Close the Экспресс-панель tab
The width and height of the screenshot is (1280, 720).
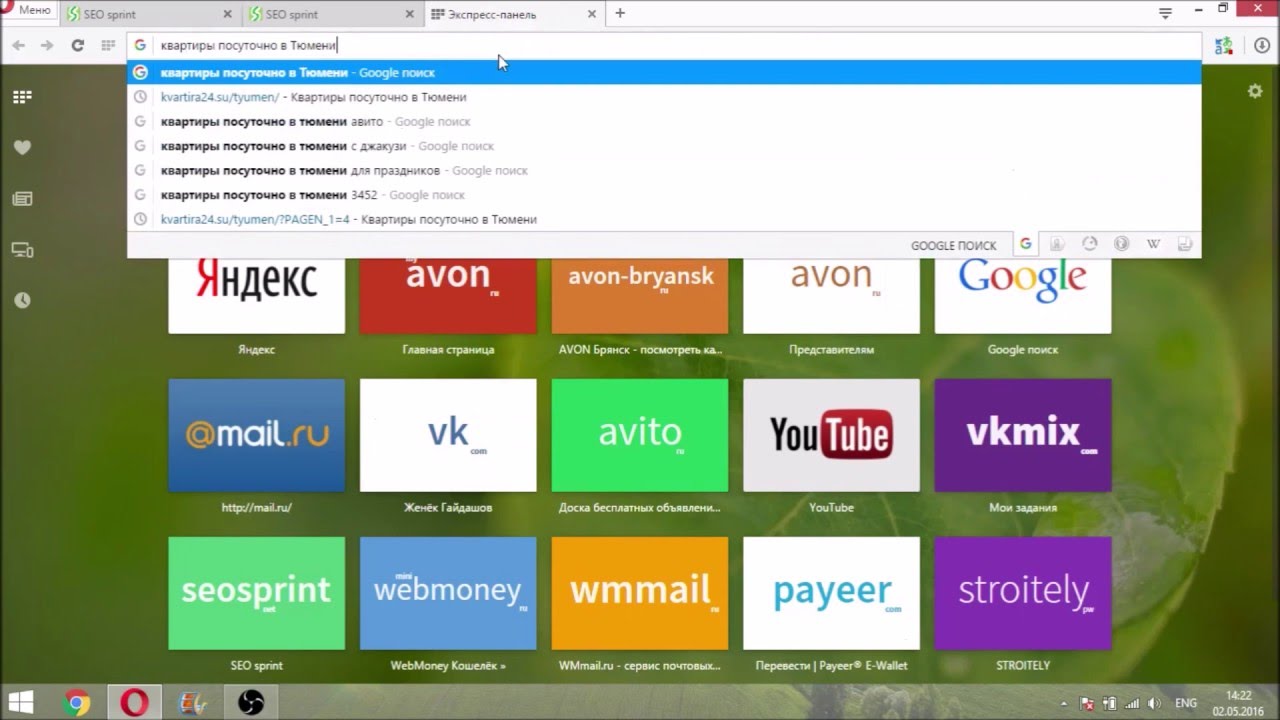point(592,14)
